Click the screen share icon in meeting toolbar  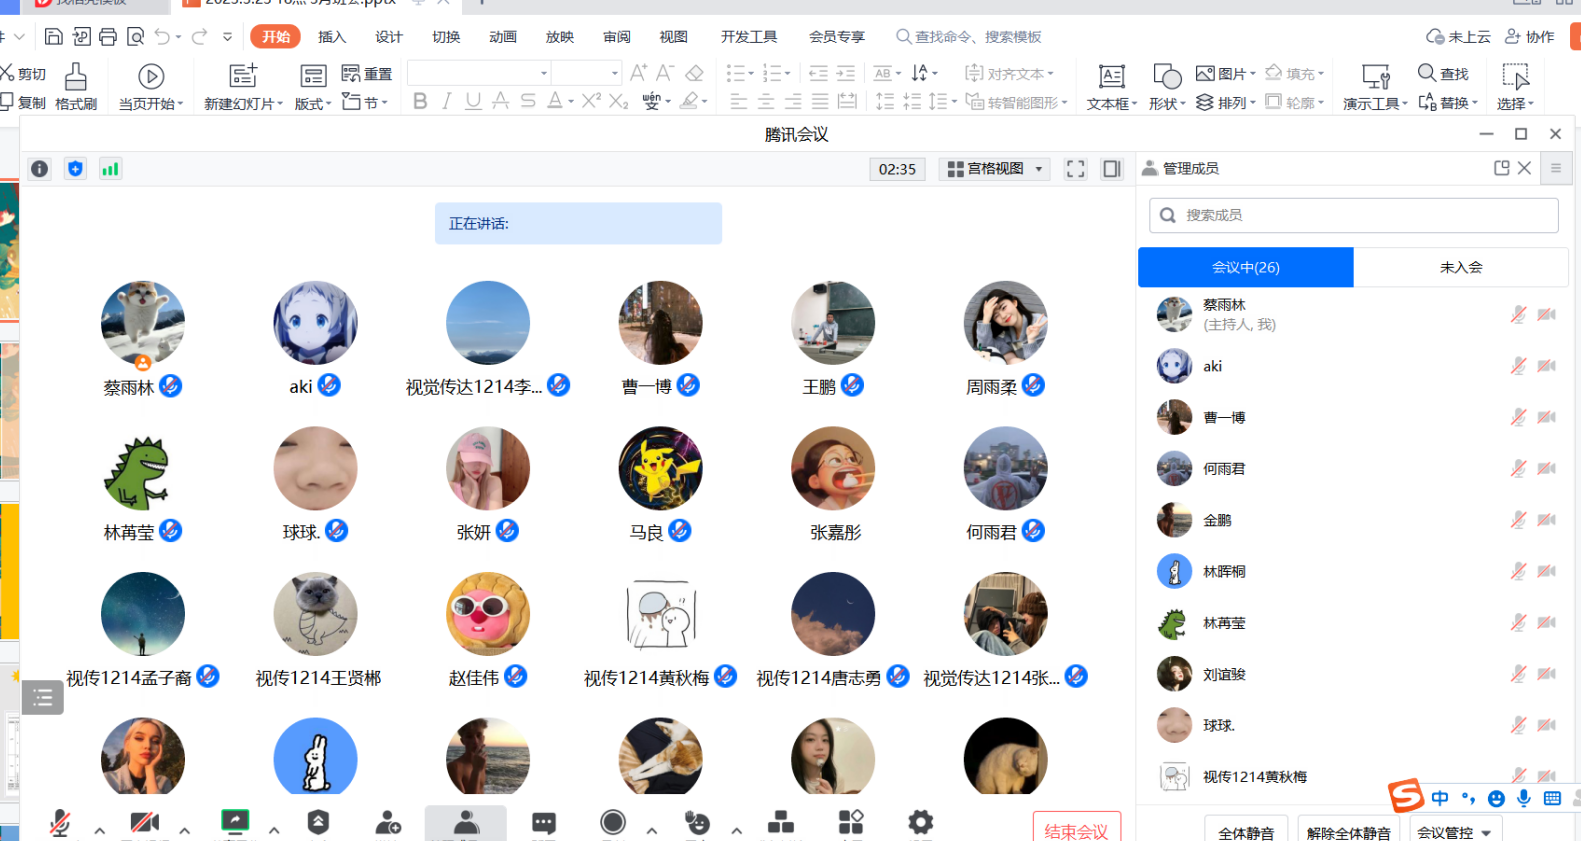235,822
